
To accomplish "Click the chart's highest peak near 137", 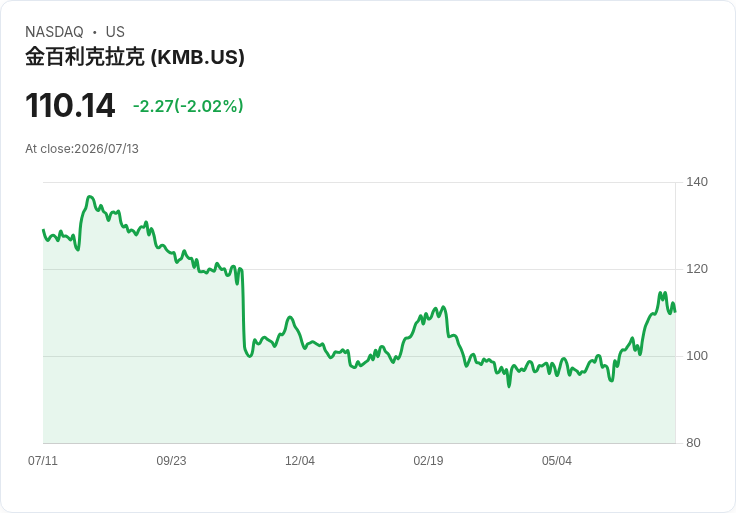I will click(x=90, y=197).
